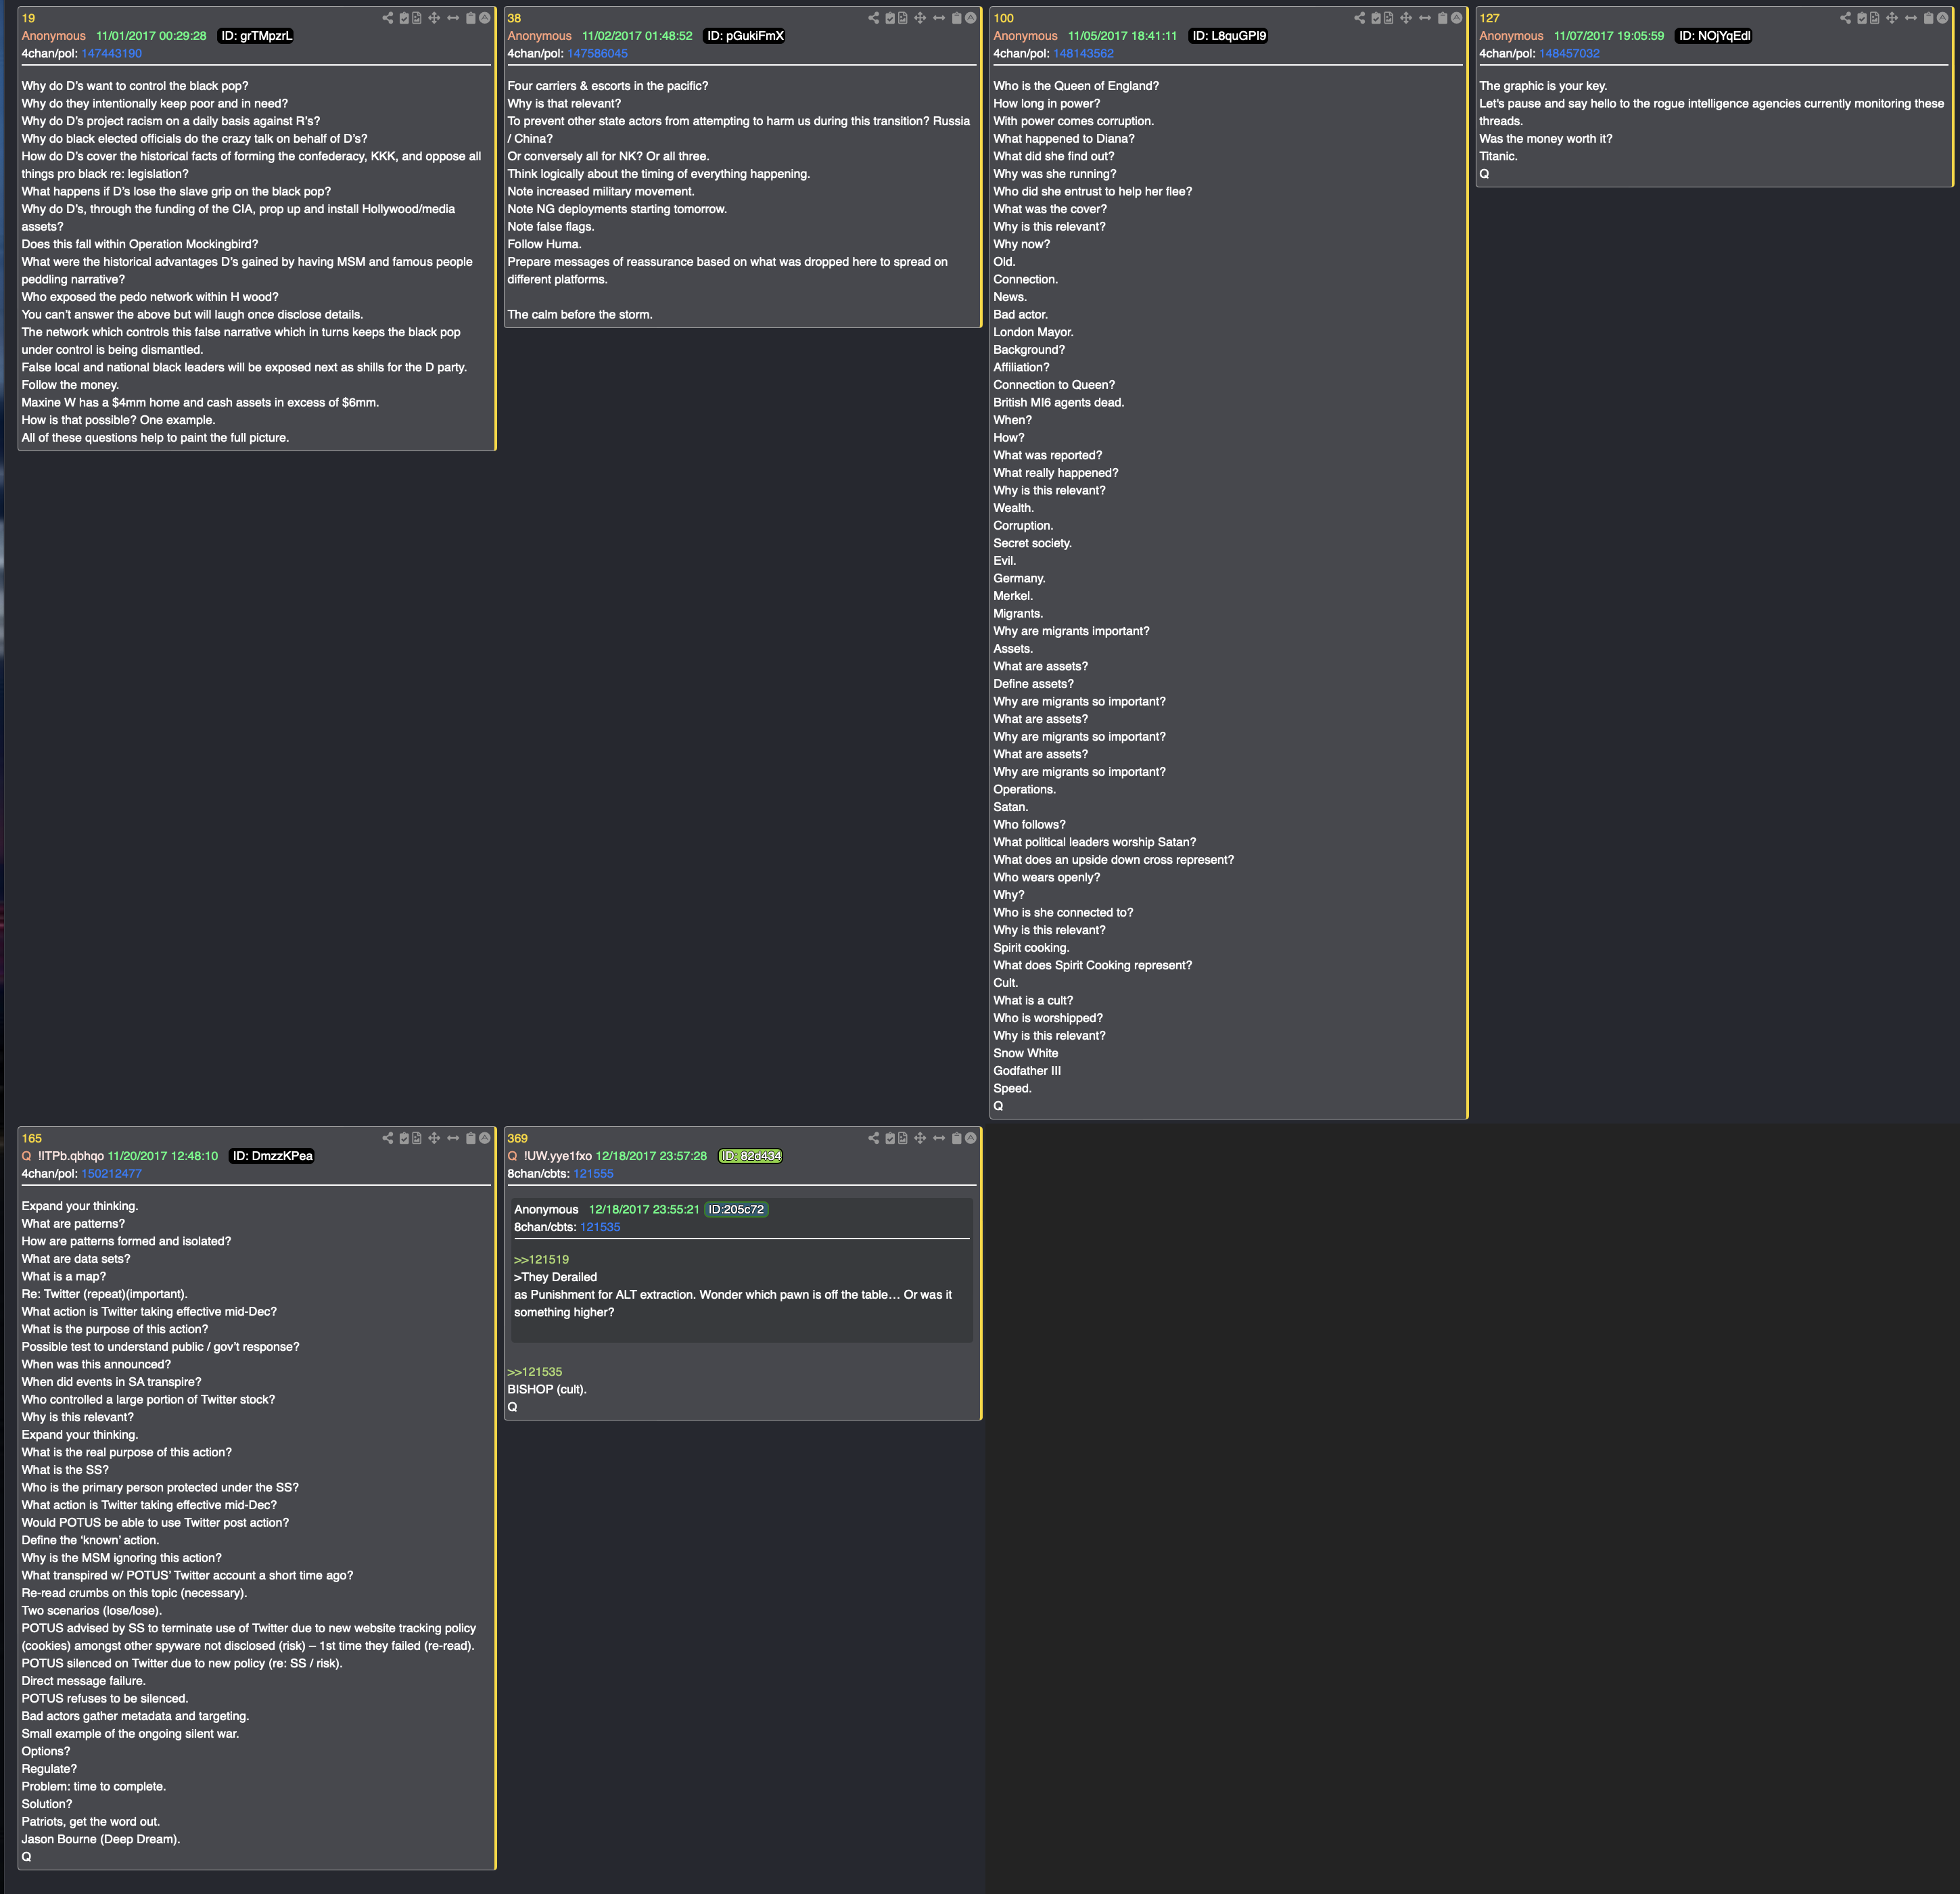Share post 127 using its share icon

pos(1846,18)
